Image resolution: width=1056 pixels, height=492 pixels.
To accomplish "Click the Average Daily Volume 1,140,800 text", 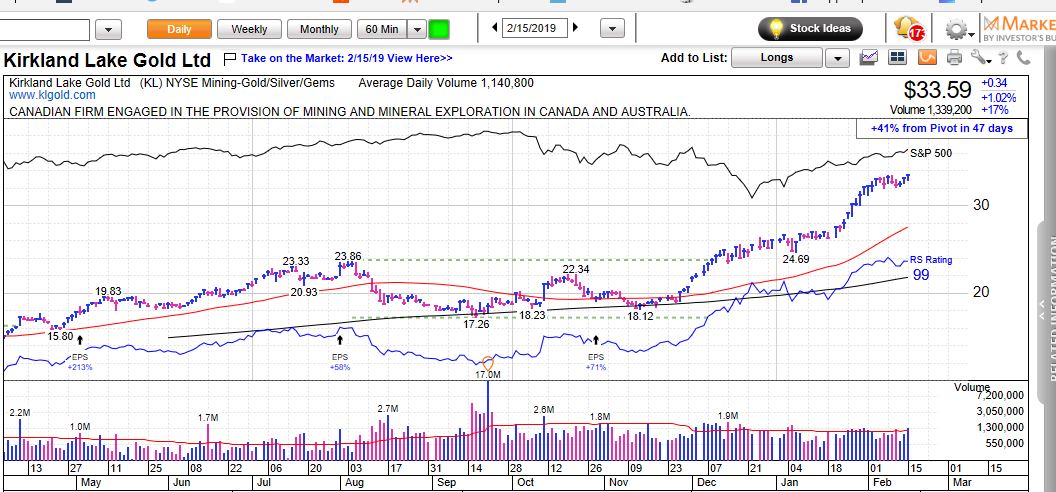I will 446,83.
